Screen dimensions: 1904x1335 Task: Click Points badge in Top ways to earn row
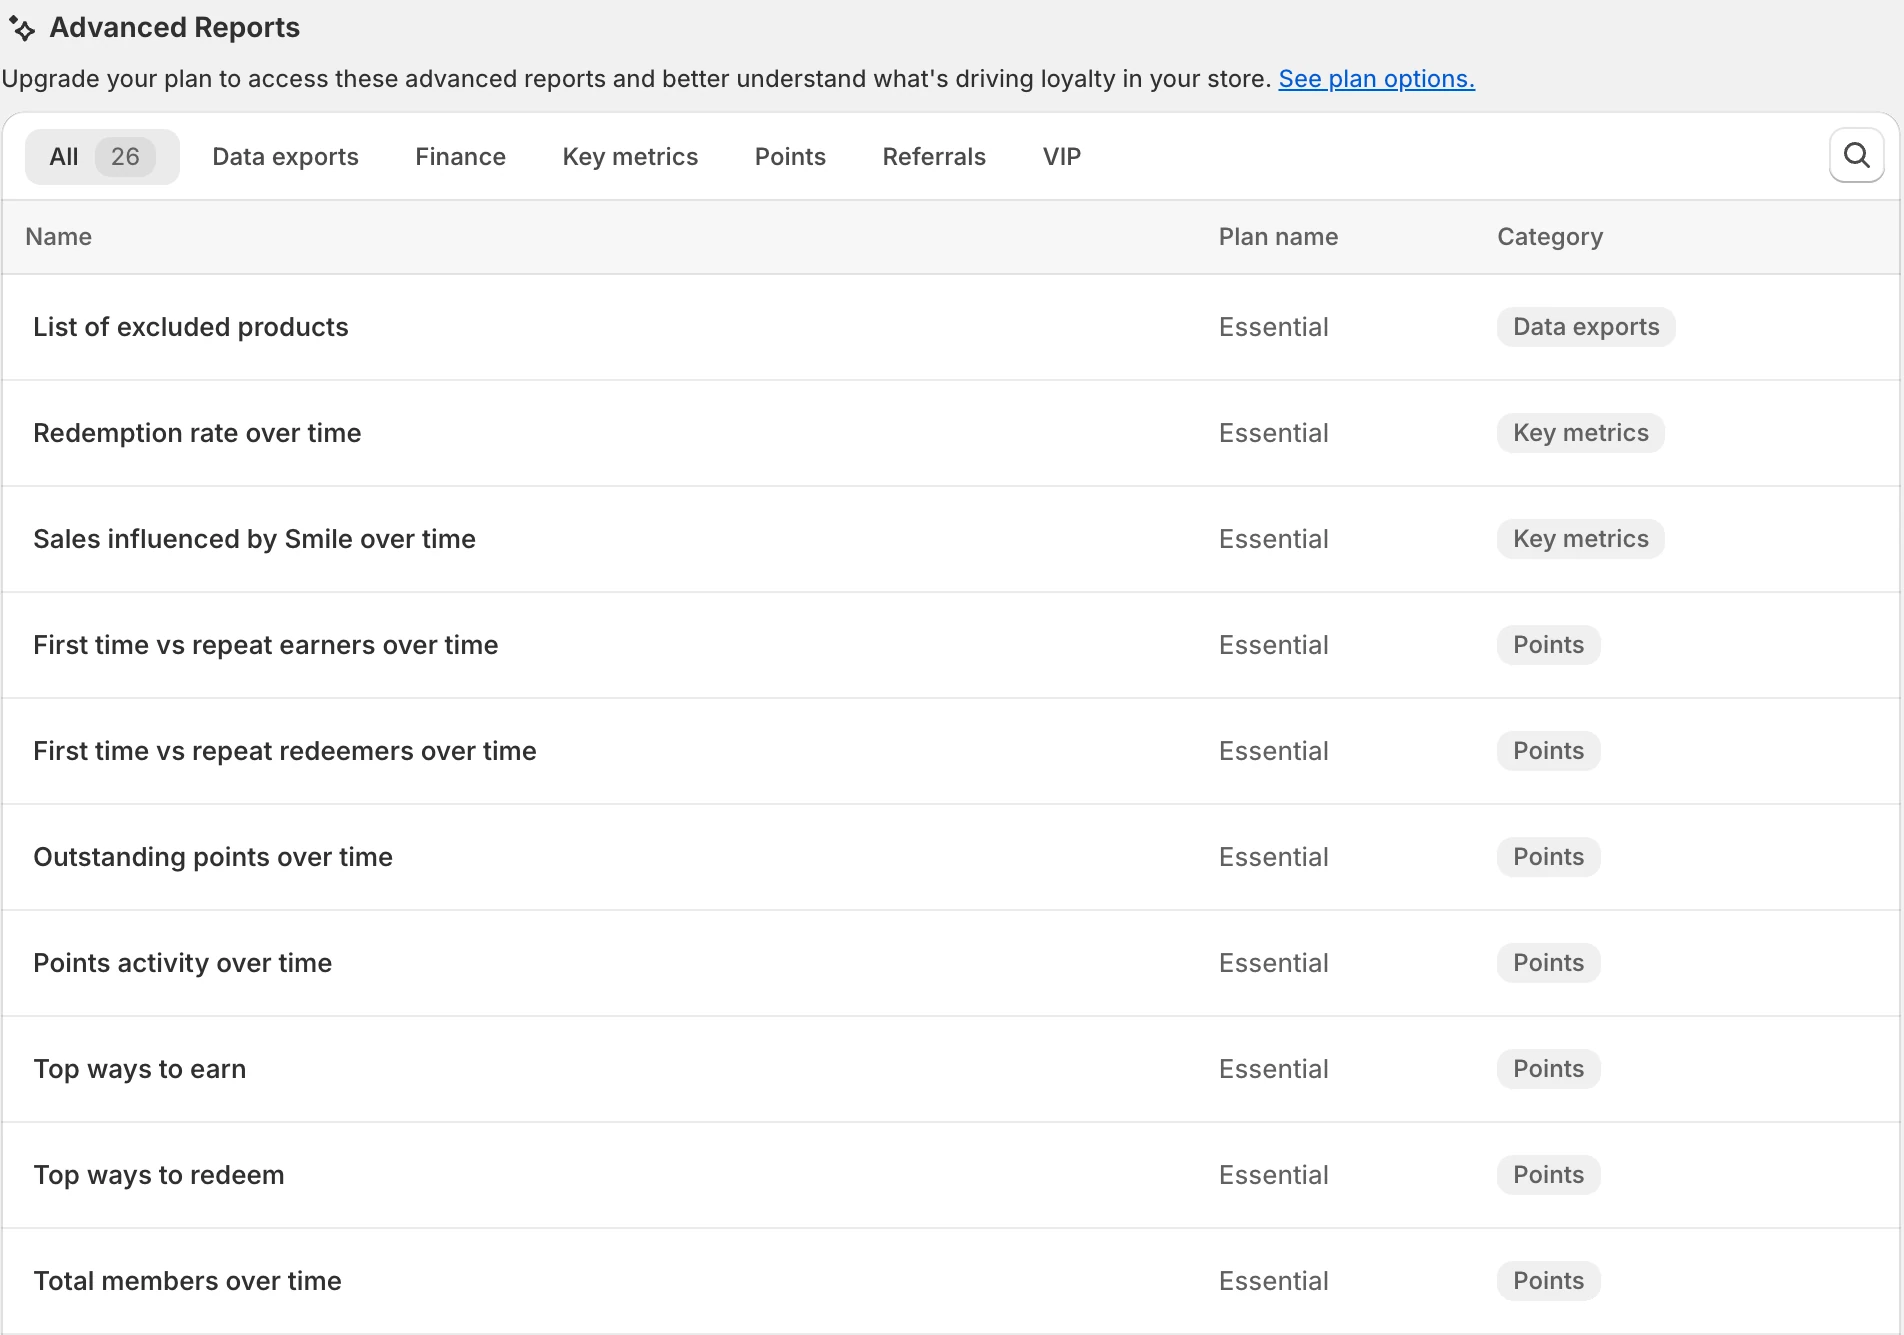(x=1548, y=1069)
